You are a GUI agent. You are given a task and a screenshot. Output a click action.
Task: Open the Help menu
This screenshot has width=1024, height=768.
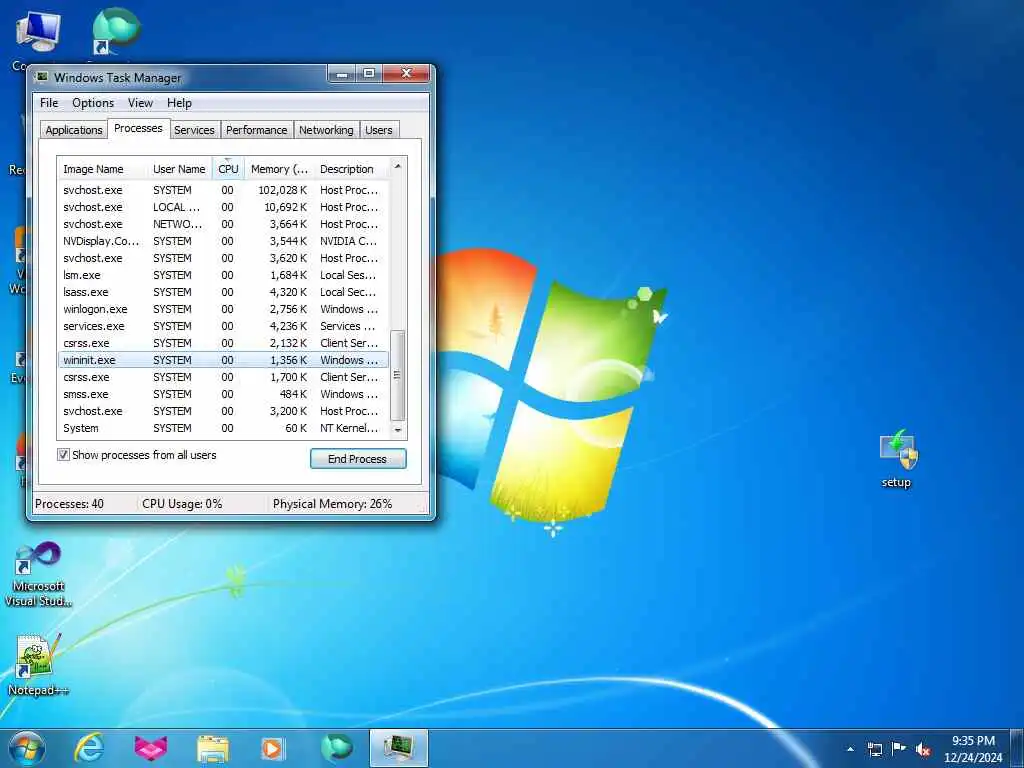(179, 103)
